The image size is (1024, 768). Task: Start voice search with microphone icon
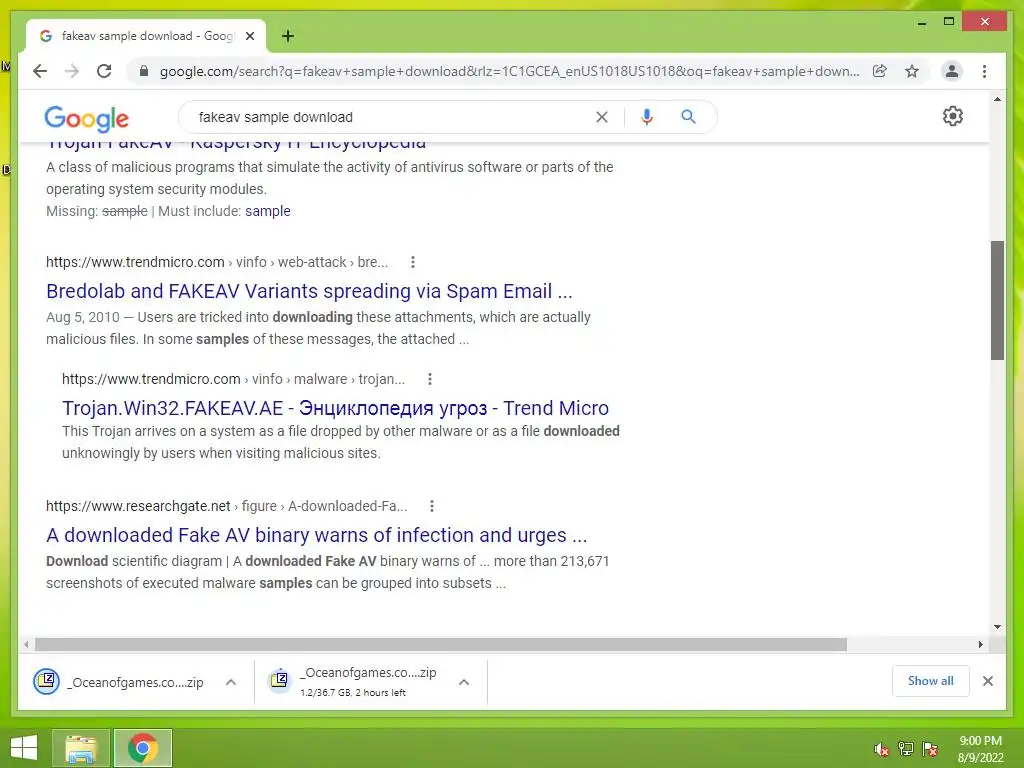click(647, 117)
